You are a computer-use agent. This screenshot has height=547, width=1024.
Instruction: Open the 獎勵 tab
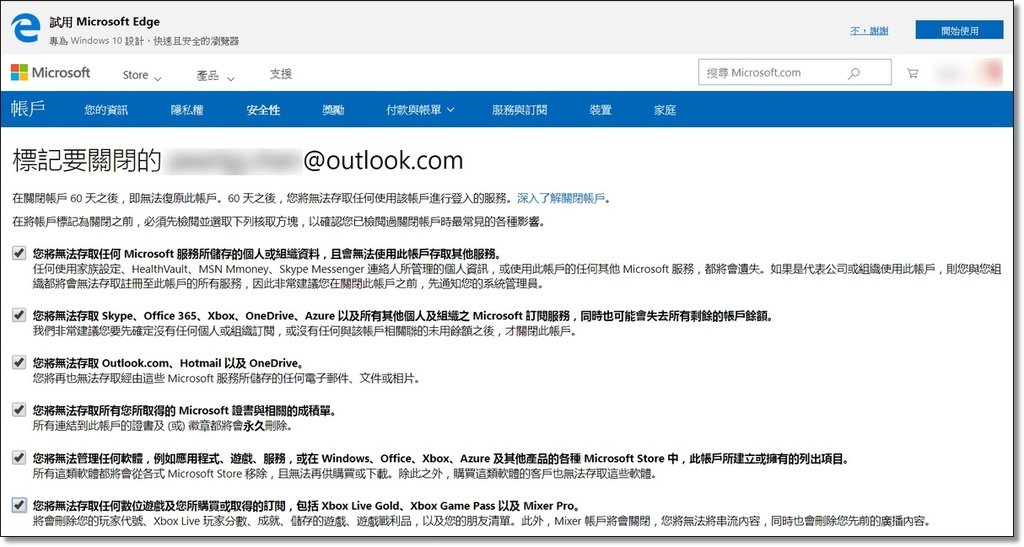[333, 110]
